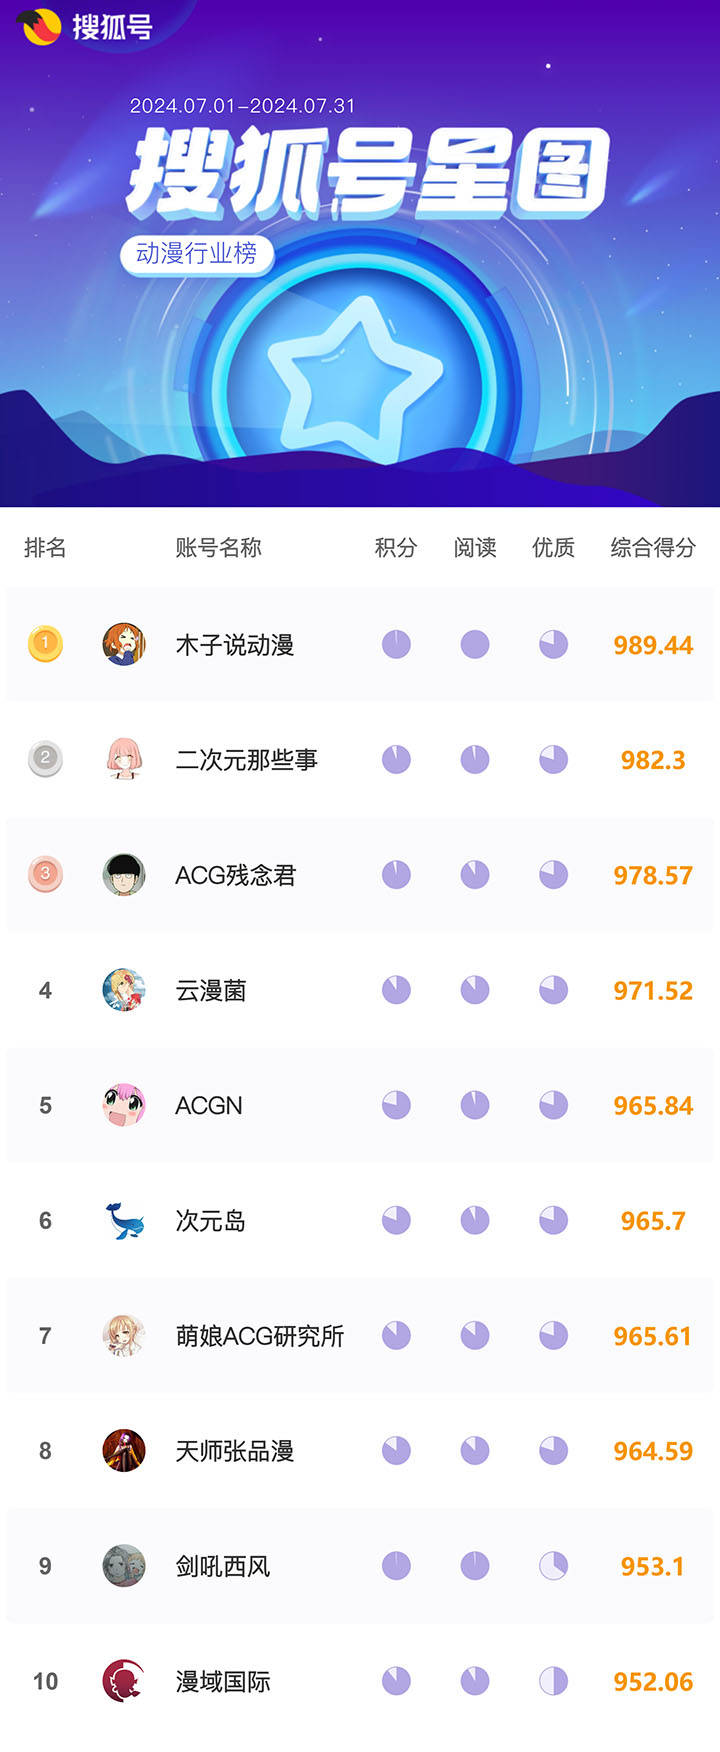Image resolution: width=720 pixels, height=1752 pixels.
Task: Click the score 989.44
Action: point(653,645)
